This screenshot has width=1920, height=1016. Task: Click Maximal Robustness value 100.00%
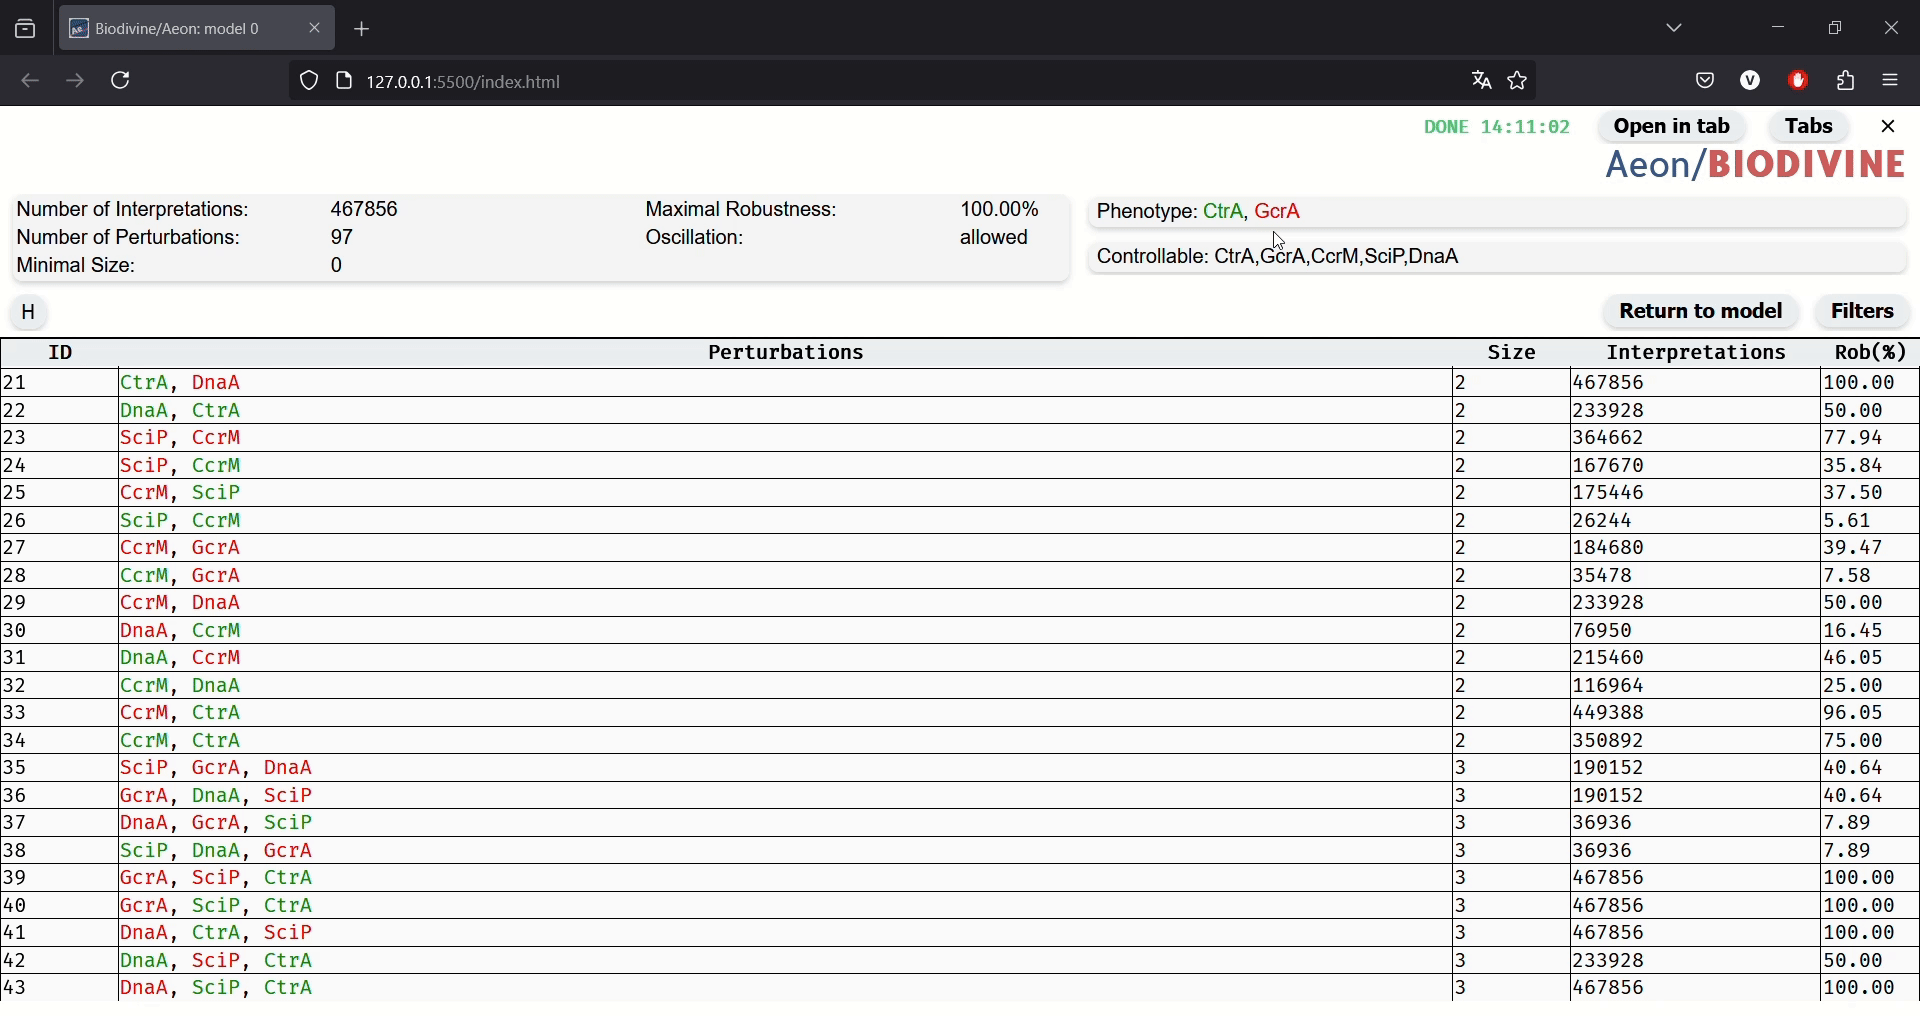tap(1000, 210)
